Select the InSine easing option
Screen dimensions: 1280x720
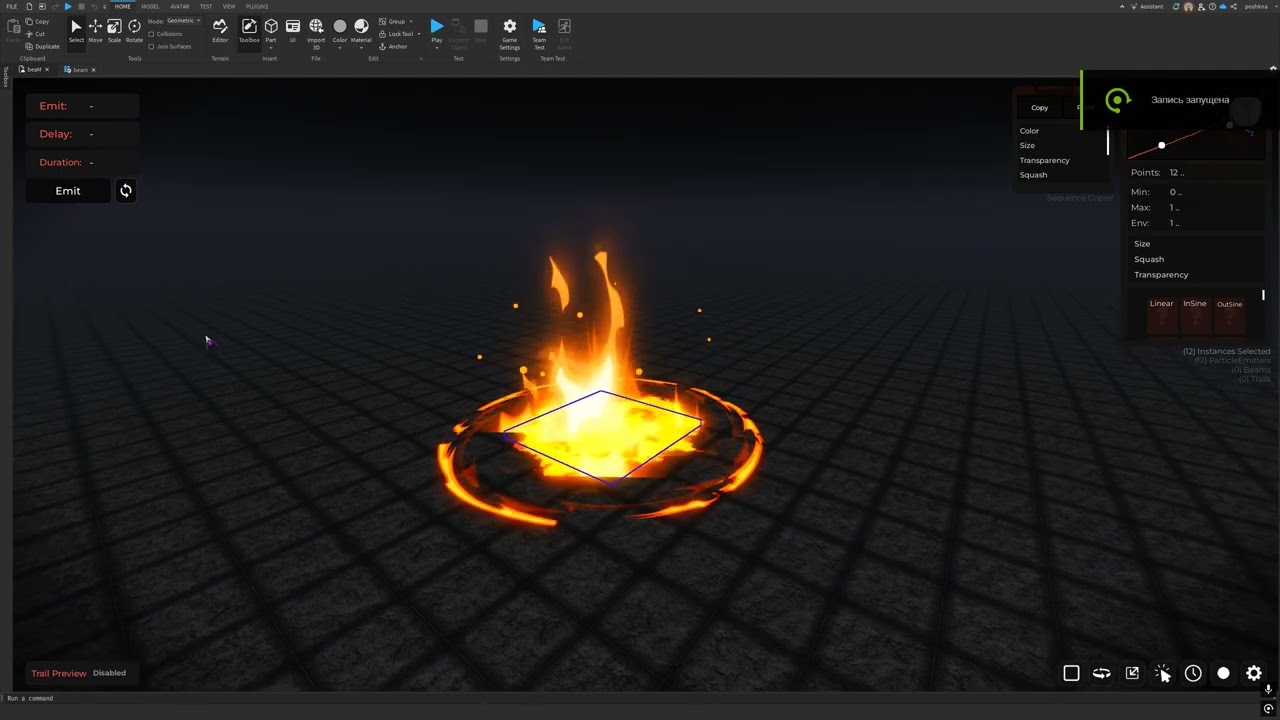click(x=1195, y=314)
